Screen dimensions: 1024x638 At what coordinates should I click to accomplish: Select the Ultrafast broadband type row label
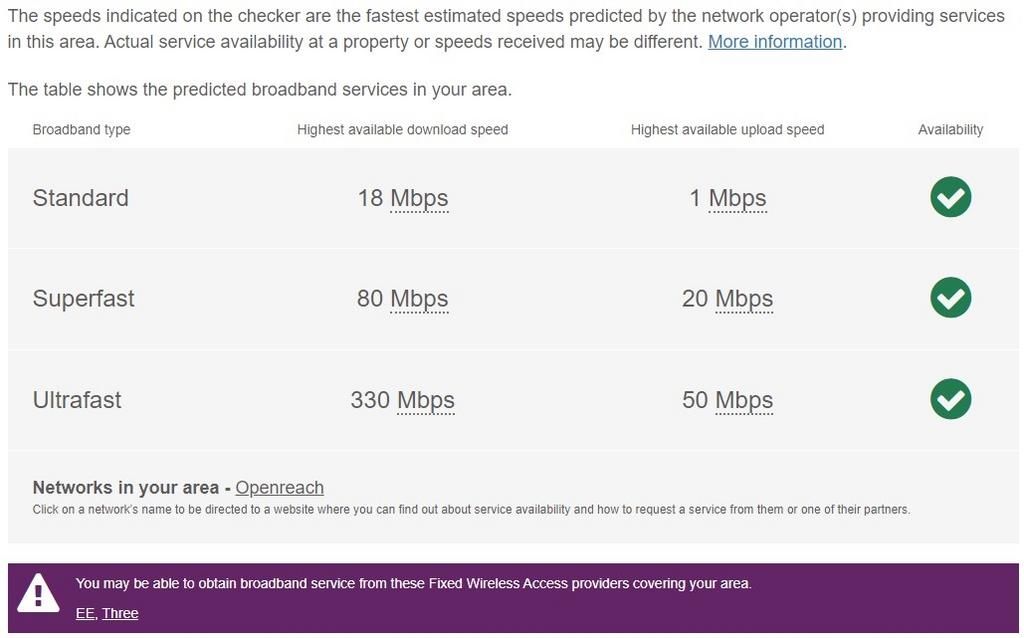point(77,400)
